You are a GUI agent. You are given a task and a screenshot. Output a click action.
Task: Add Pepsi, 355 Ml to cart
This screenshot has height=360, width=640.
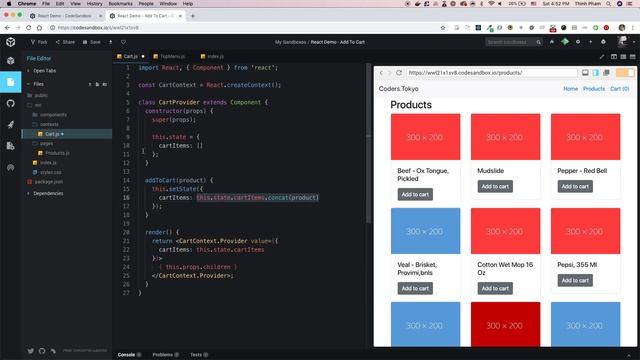[x=575, y=280]
